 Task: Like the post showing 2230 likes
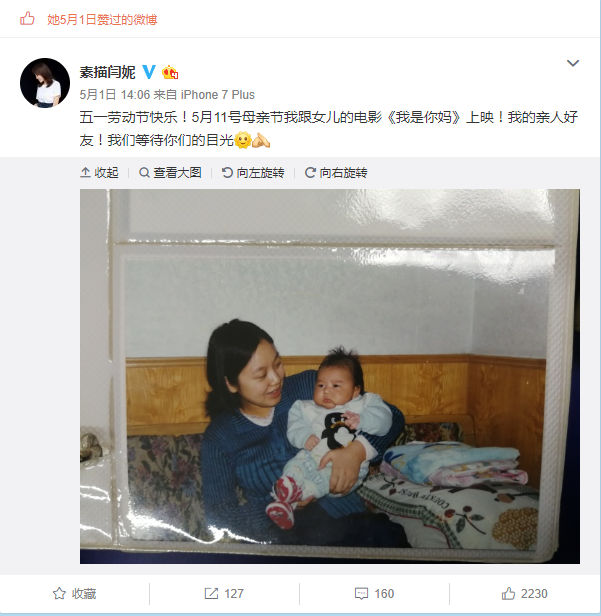524,593
